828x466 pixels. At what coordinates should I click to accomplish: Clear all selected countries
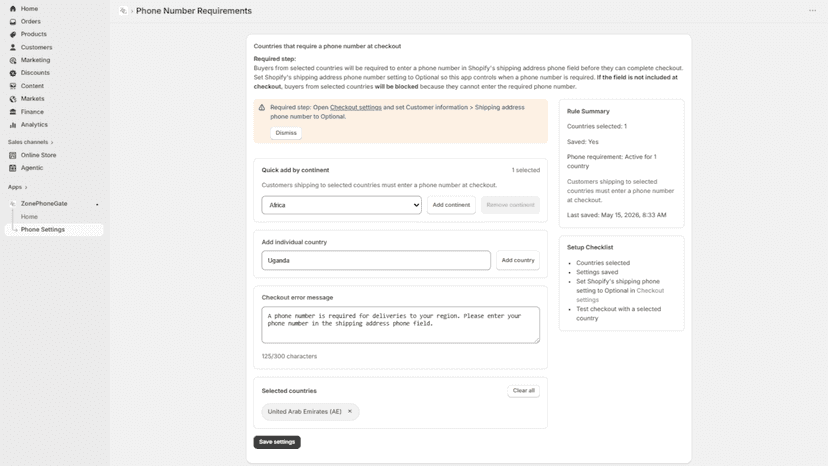coord(523,391)
